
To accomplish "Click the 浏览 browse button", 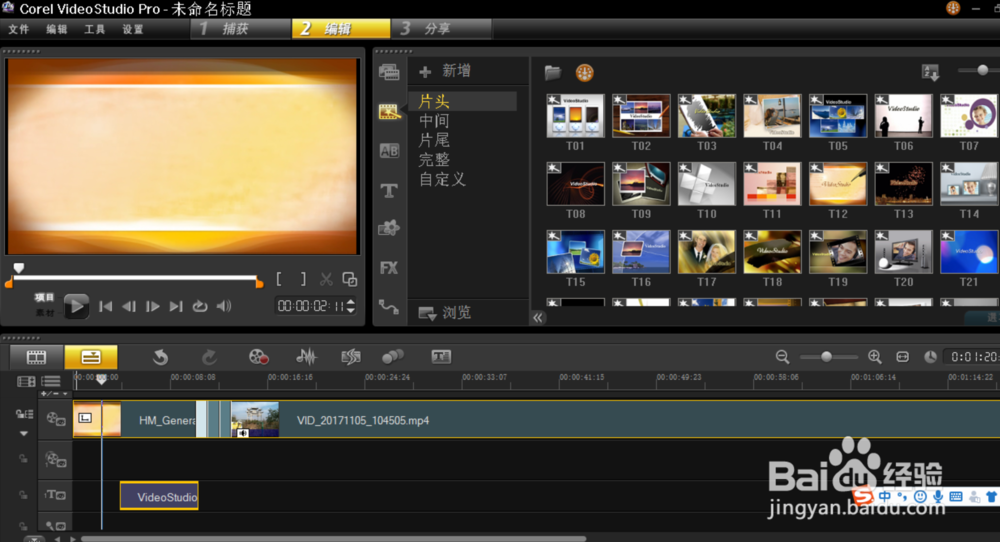I will (445, 312).
